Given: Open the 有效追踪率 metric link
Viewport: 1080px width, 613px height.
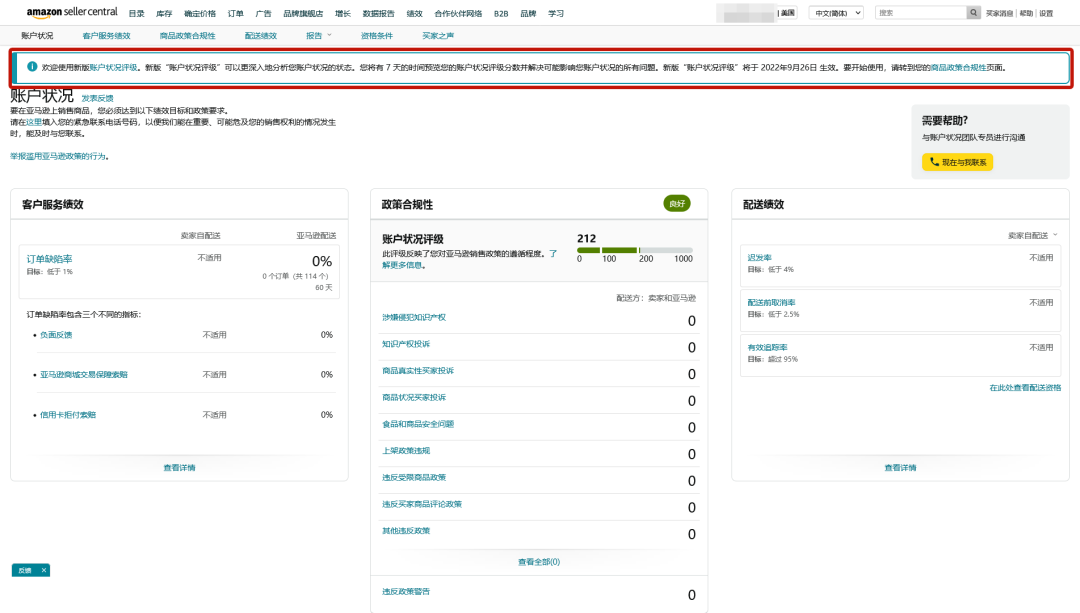Looking at the screenshot, I should pyautogui.click(x=767, y=348).
